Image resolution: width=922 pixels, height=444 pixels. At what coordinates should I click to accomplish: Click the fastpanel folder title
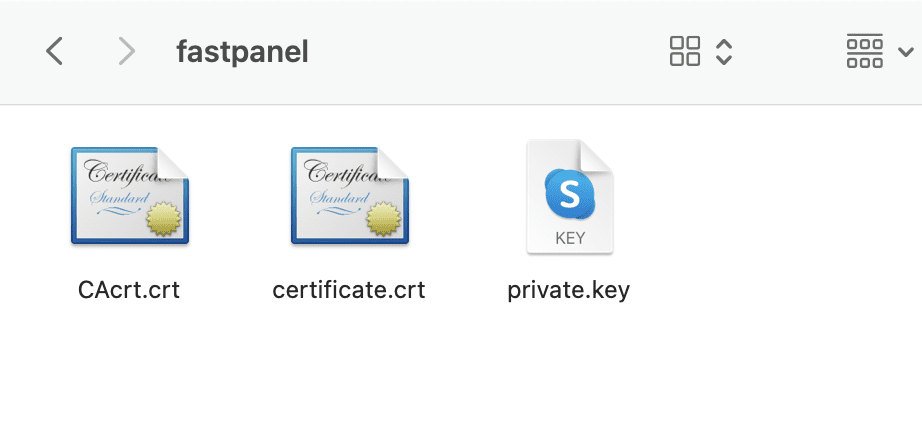(242, 51)
